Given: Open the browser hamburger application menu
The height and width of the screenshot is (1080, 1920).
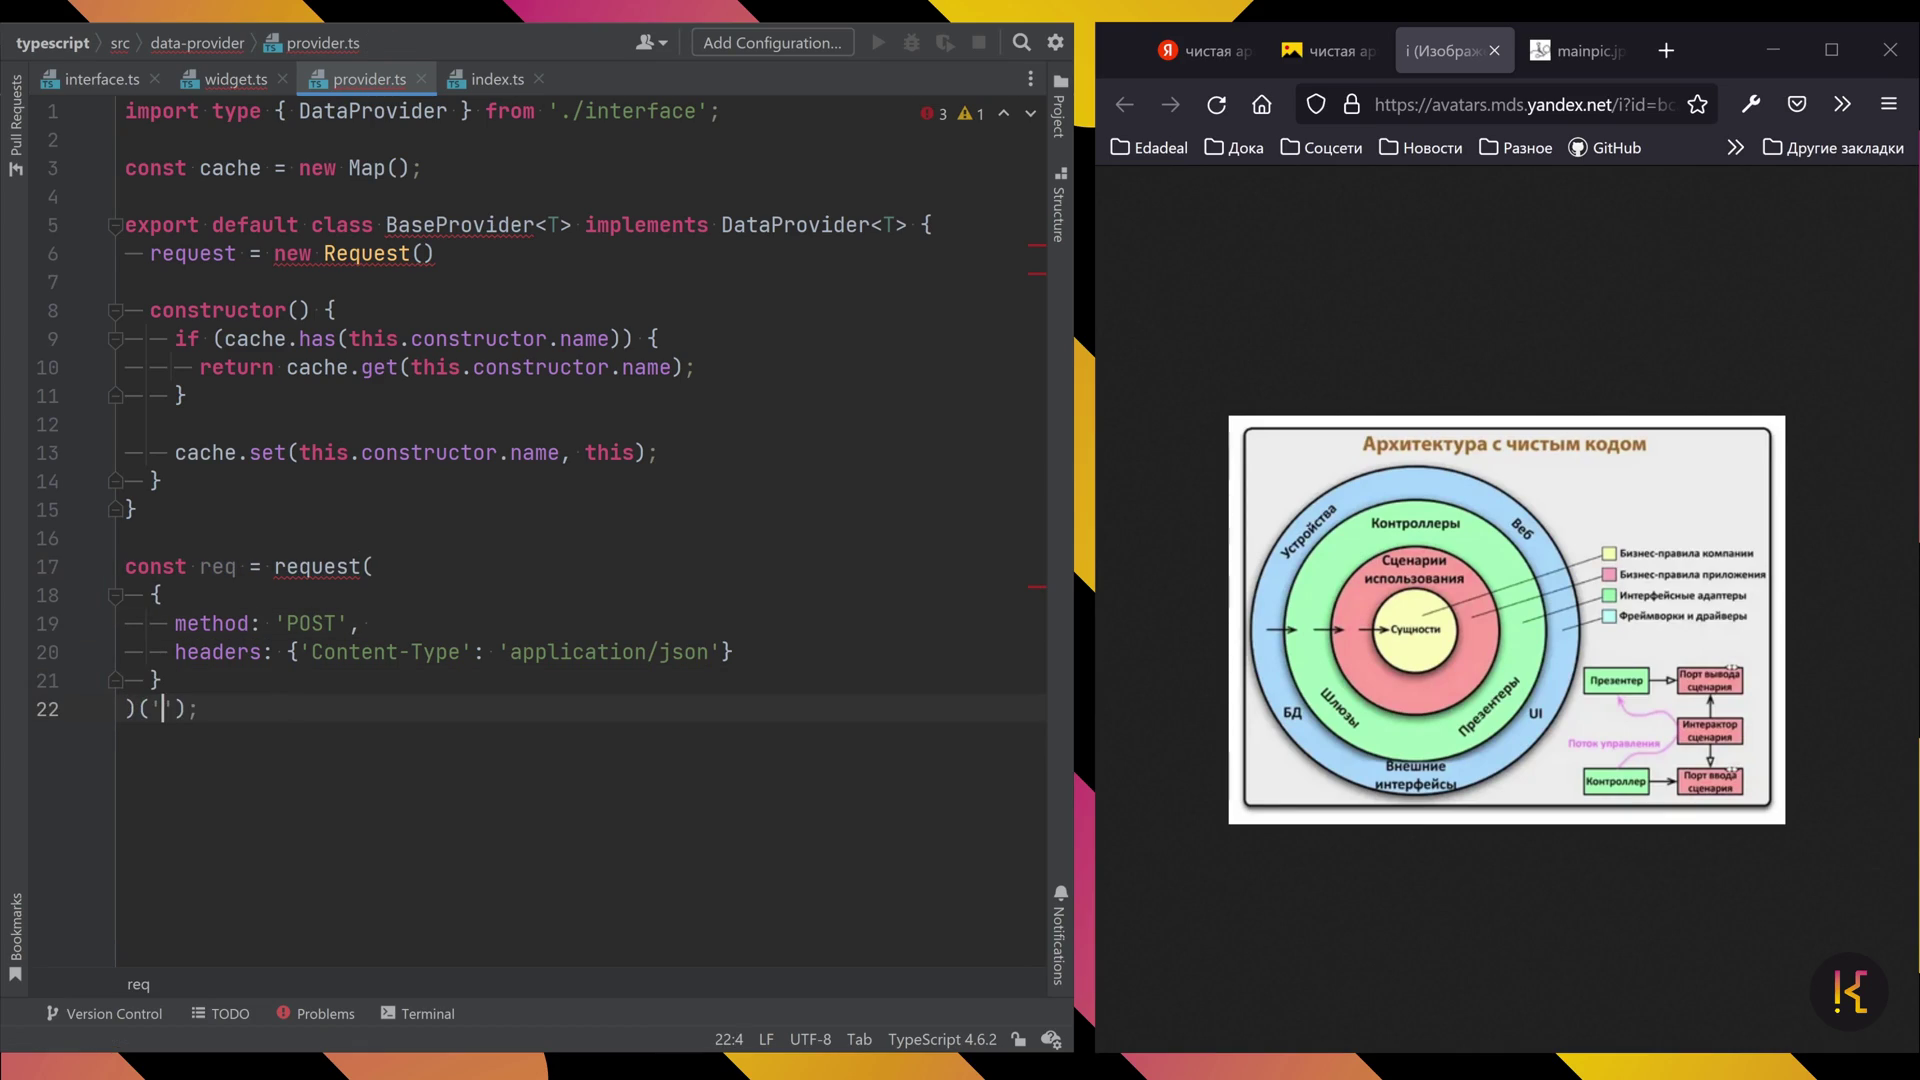Looking at the screenshot, I should [x=1889, y=104].
